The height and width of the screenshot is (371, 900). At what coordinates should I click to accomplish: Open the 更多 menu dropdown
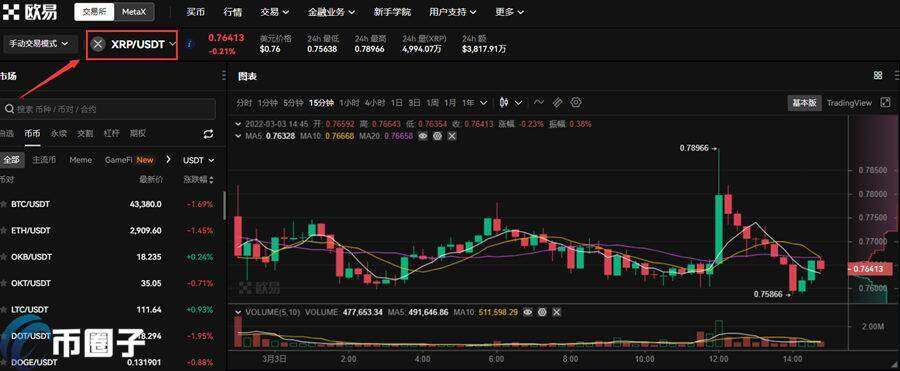click(509, 11)
